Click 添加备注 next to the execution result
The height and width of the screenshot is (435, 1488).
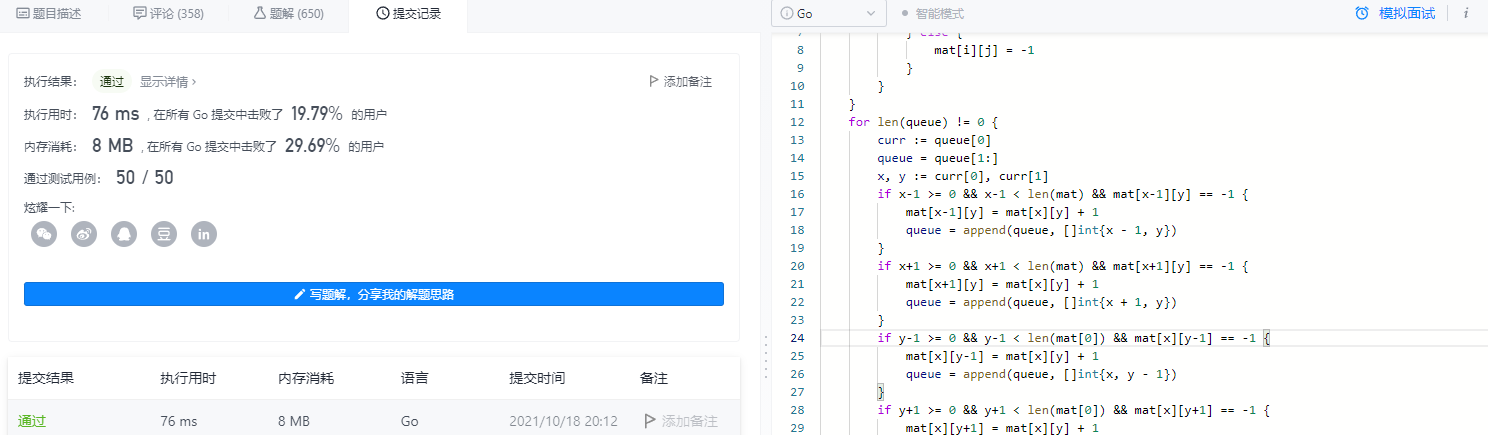click(x=687, y=82)
